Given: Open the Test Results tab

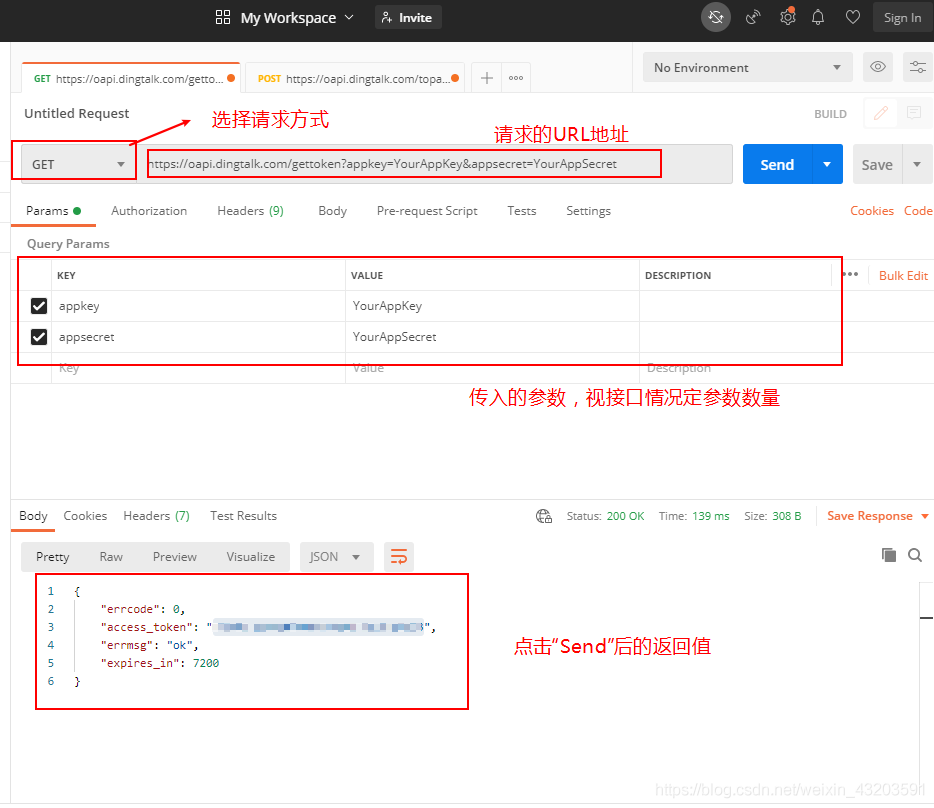Looking at the screenshot, I should (243, 516).
